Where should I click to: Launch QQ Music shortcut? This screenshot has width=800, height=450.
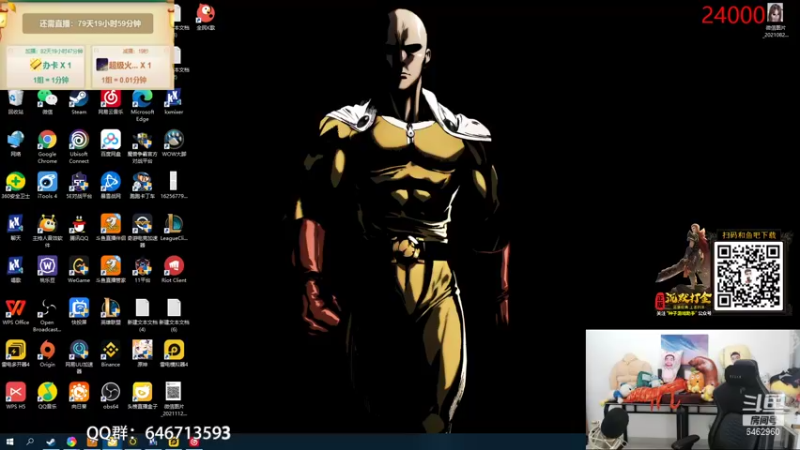pos(47,396)
